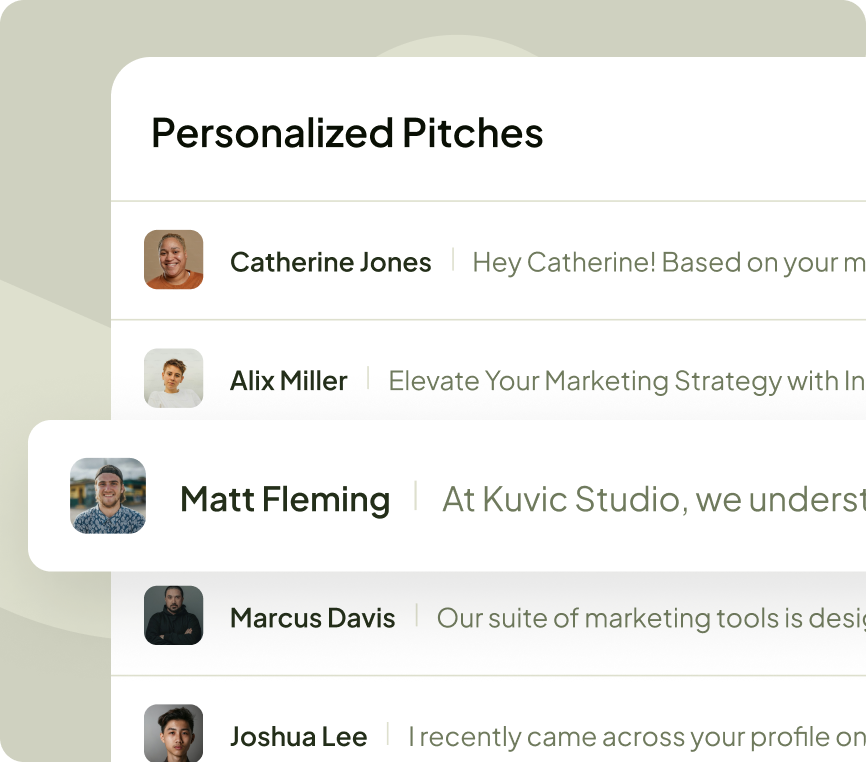This screenshot has width=866, height=762.
Task: Select the Catherine Jones list row
Action: (488, 261)
